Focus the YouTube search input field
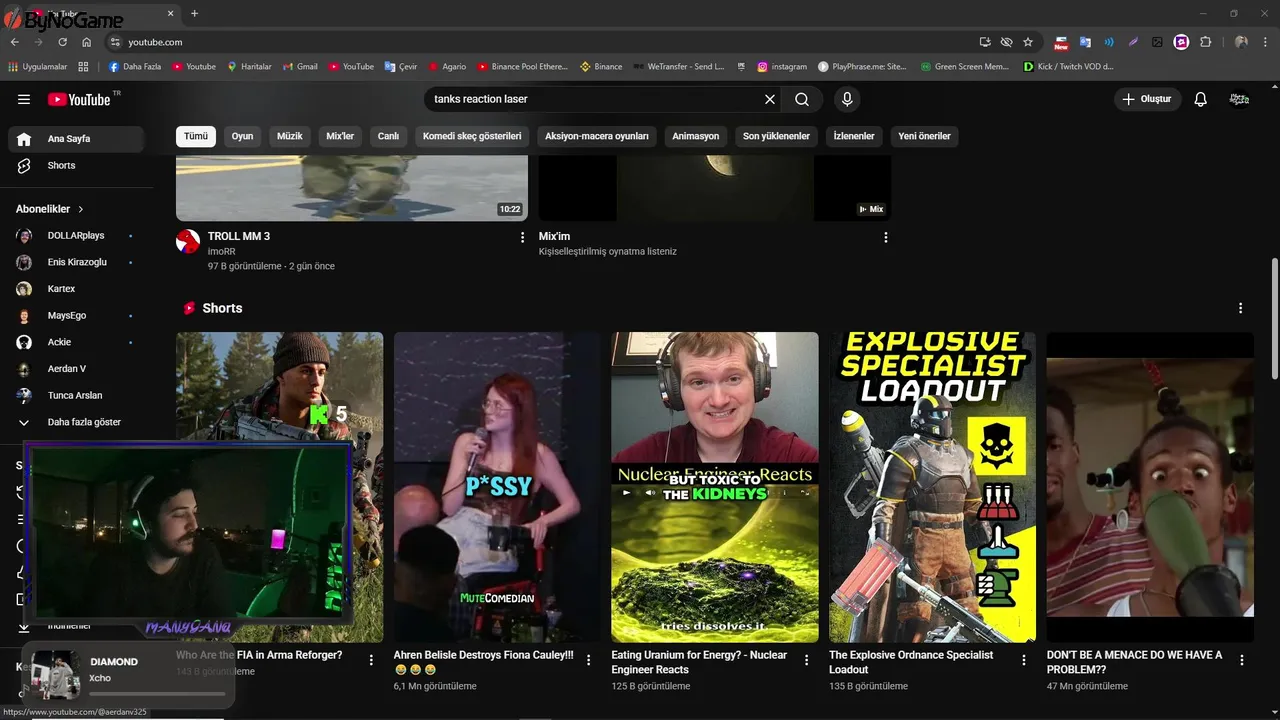This screenshot has height=720, width=1280. tap(595, 99)
